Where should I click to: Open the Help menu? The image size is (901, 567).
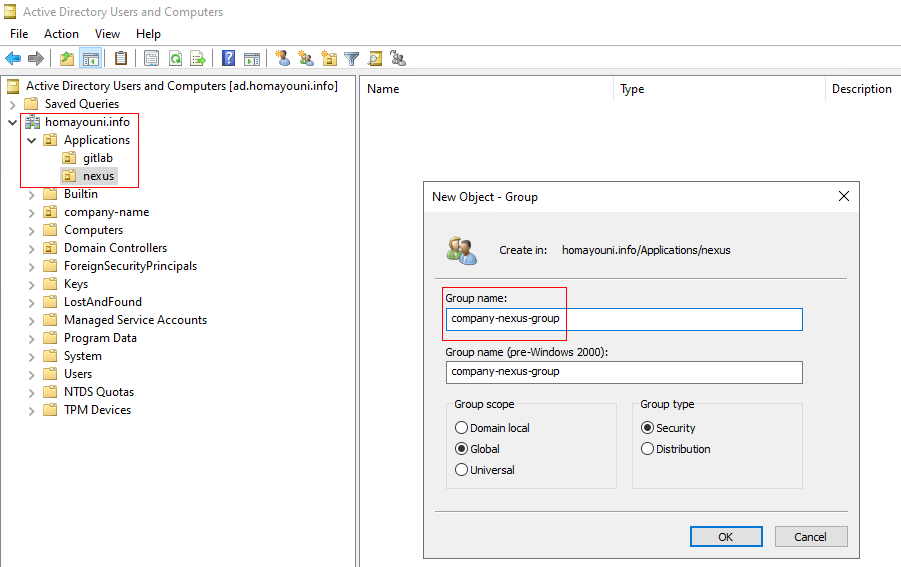click(148, 34)
